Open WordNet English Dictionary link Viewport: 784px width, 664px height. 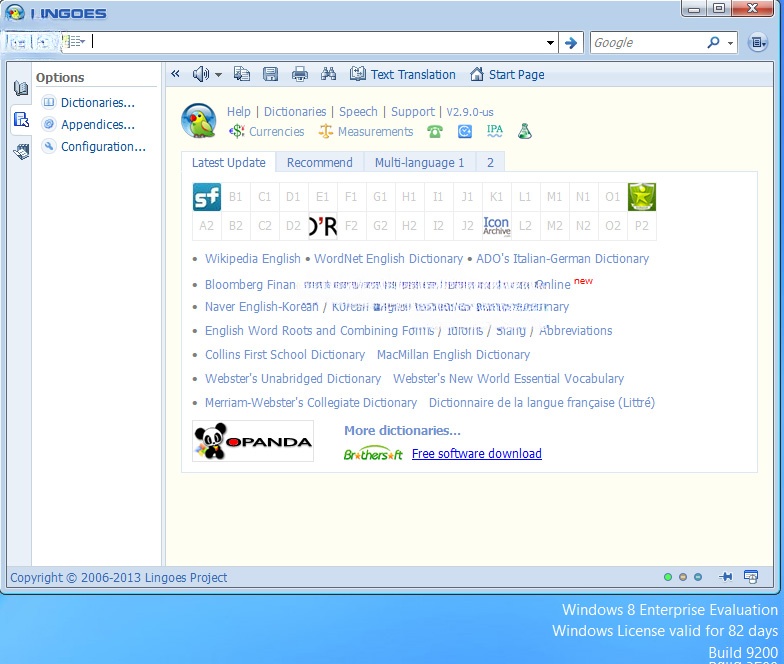[x=388, y=258]
